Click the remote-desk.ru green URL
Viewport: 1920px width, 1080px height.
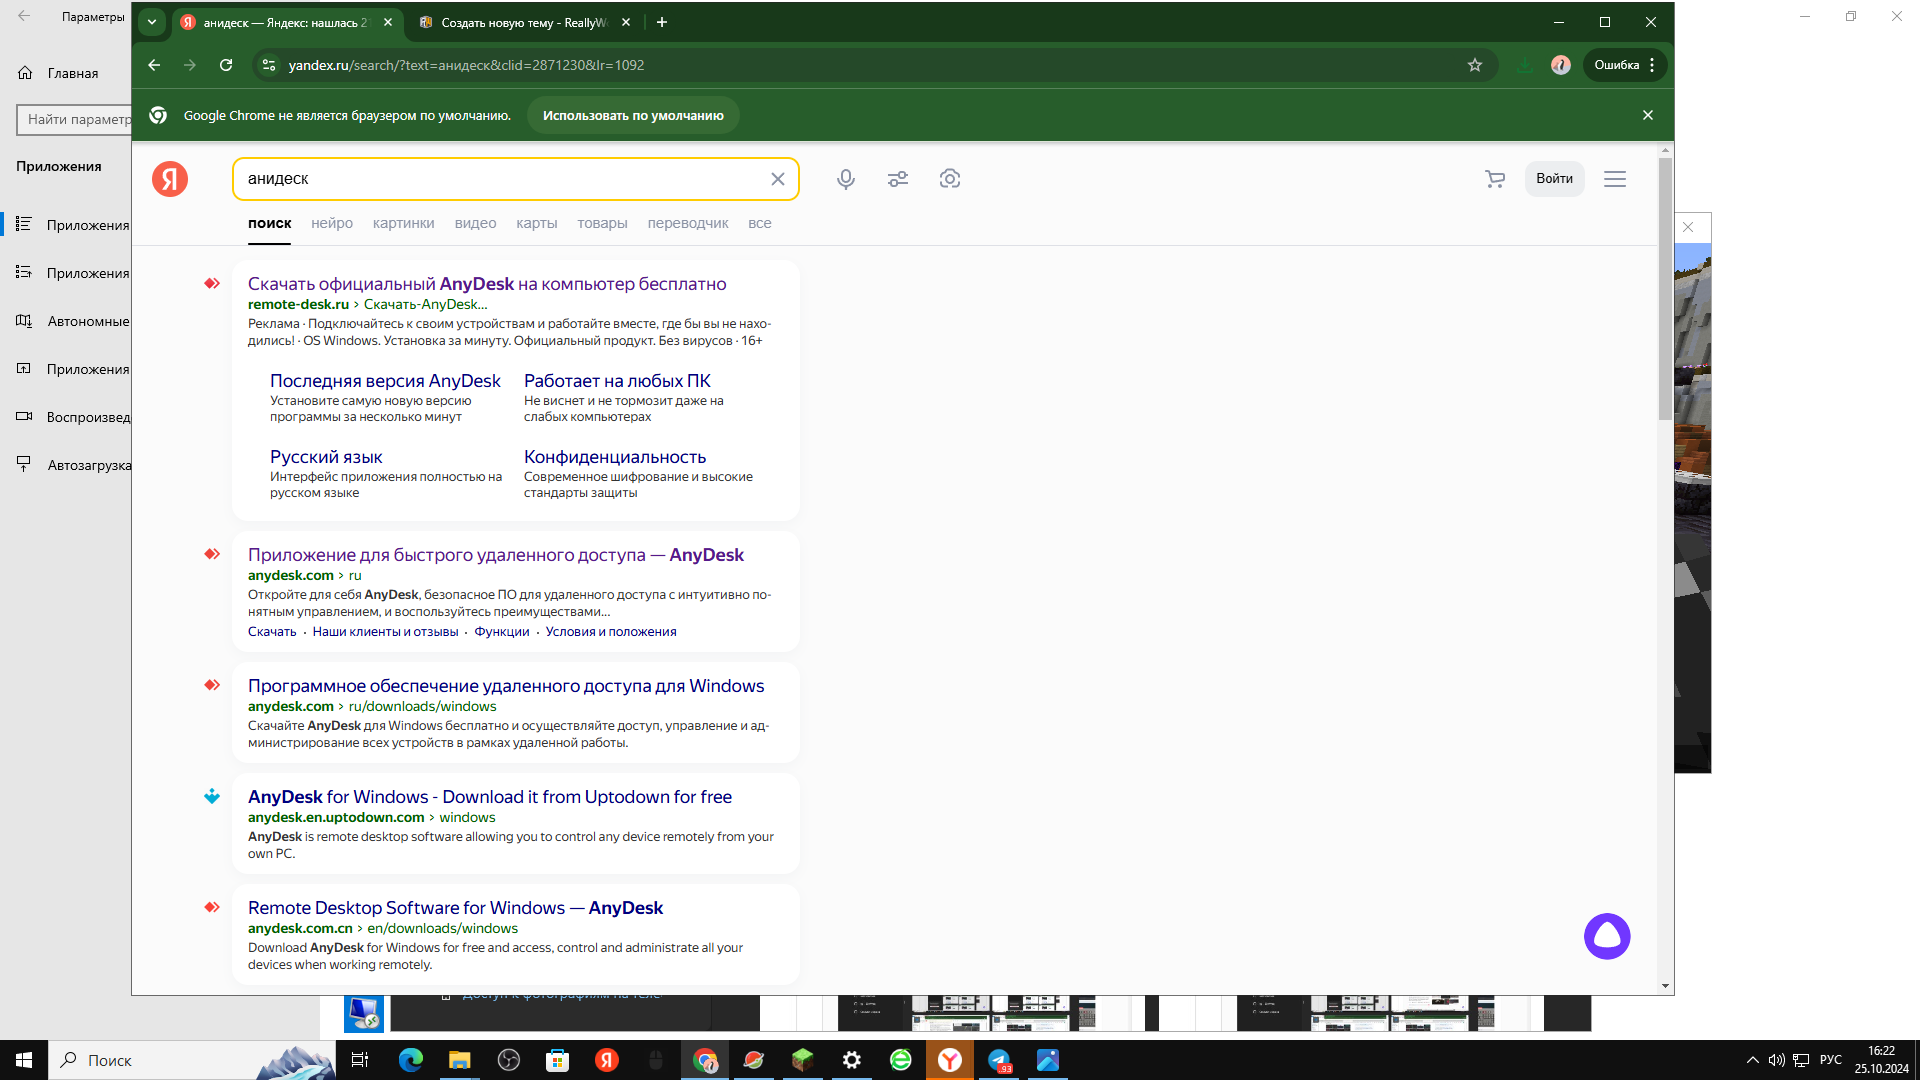click(x=298, y=304)
